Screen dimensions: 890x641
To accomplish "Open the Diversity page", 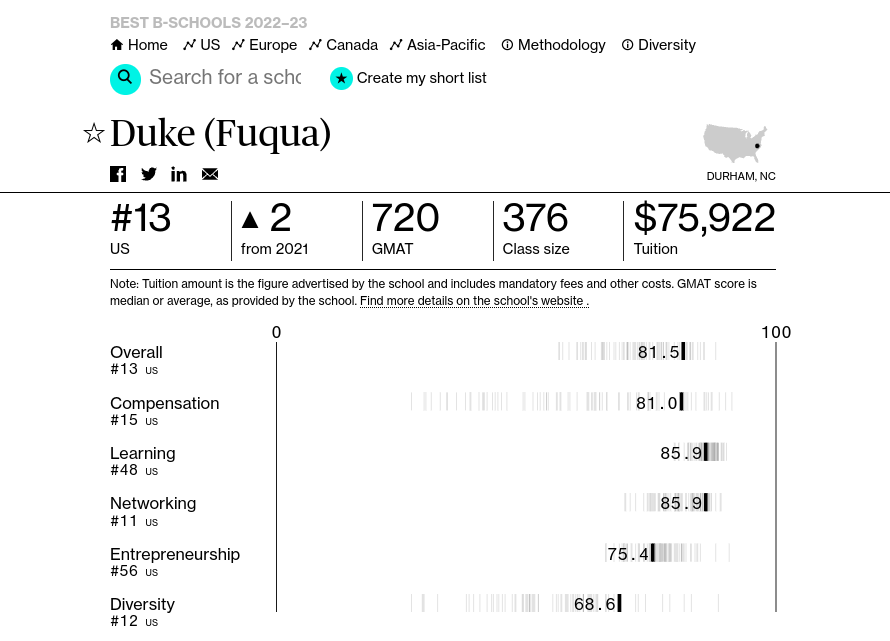I will coord(658,45).
